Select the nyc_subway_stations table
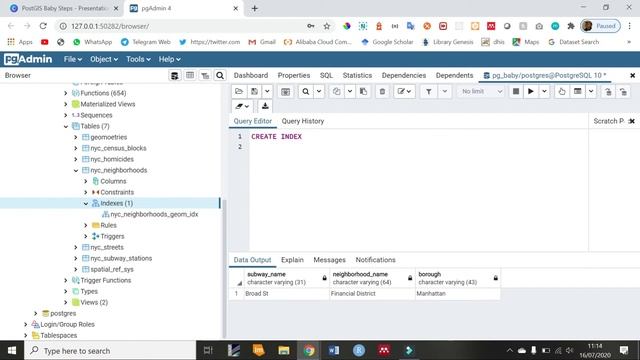Viewport: 640px width, 360px height. click(121, 258)
